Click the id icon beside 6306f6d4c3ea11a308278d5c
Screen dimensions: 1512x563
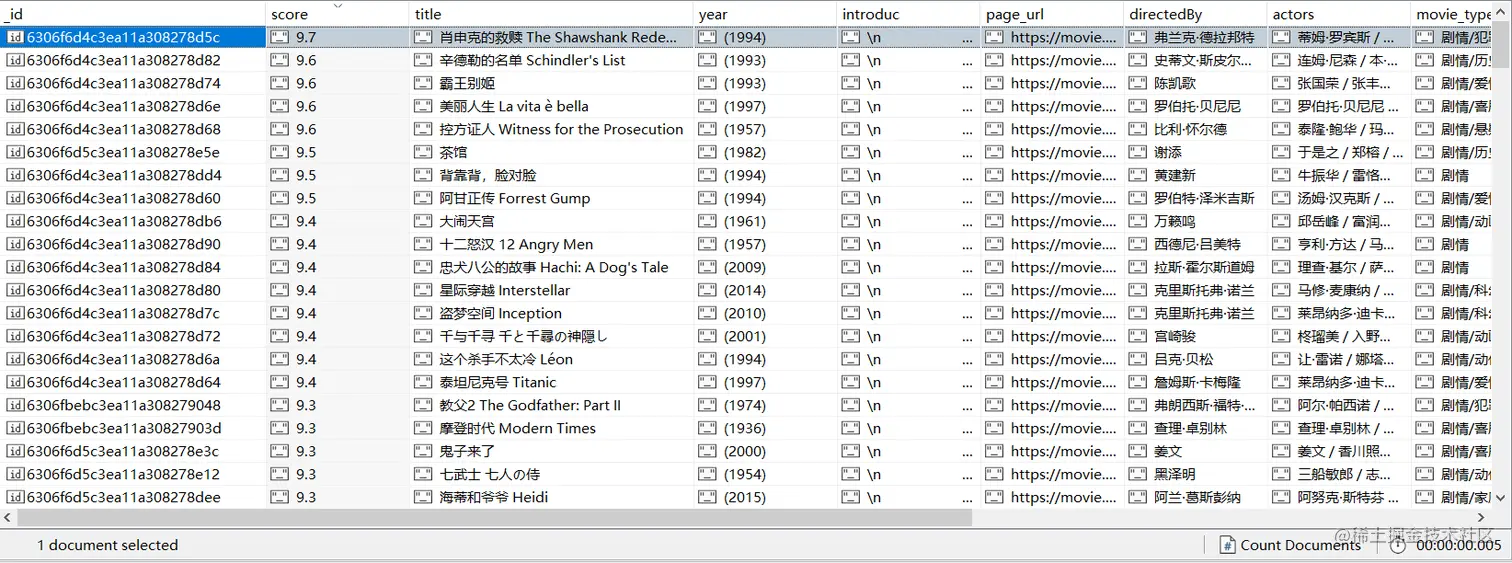[x=15, y=37]
